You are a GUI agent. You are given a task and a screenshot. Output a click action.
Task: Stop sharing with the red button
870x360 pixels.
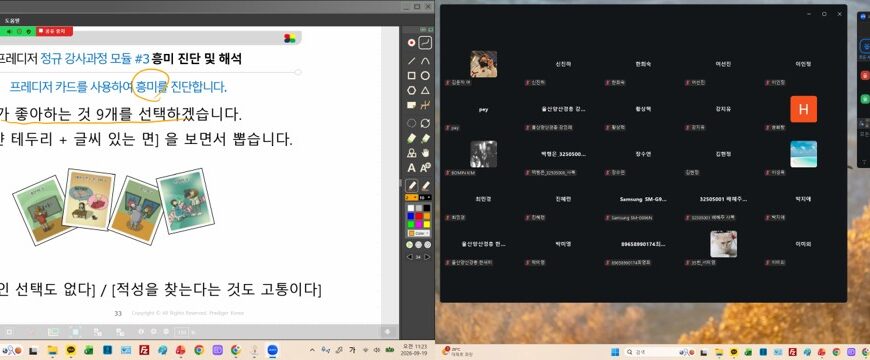coord(54,31)
